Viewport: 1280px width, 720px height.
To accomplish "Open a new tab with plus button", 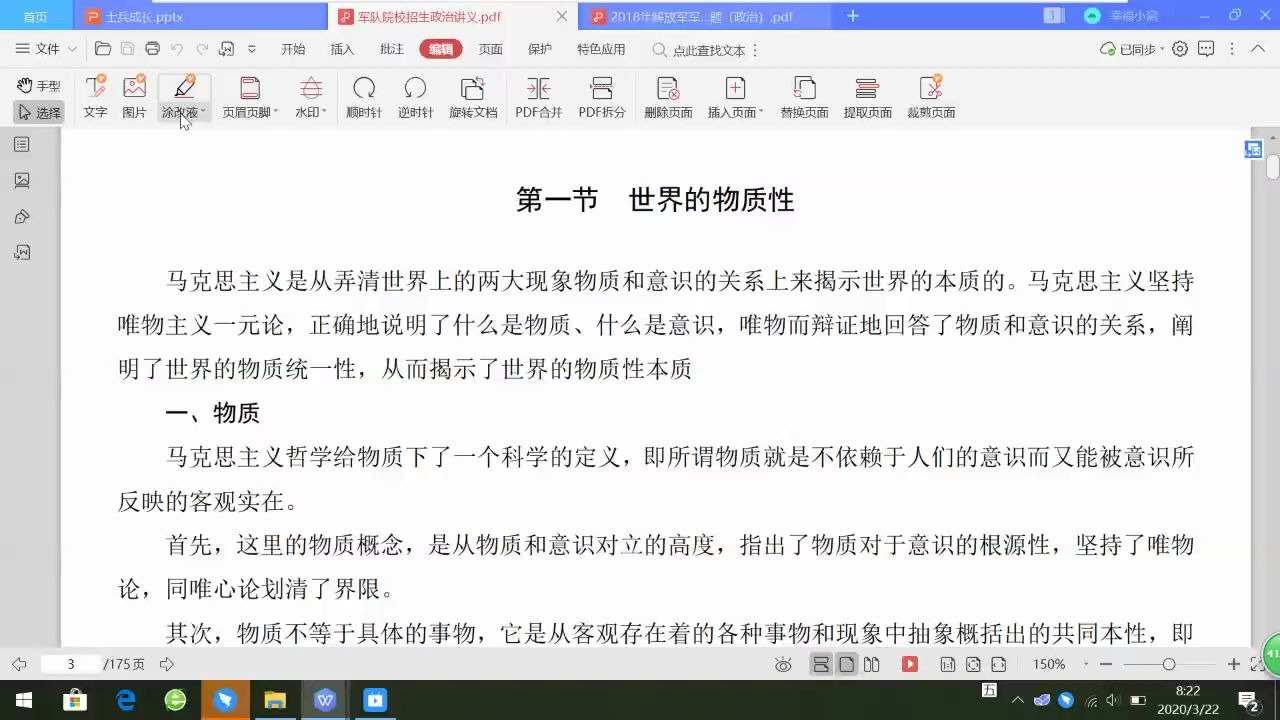I will click(x=853, y=16).
